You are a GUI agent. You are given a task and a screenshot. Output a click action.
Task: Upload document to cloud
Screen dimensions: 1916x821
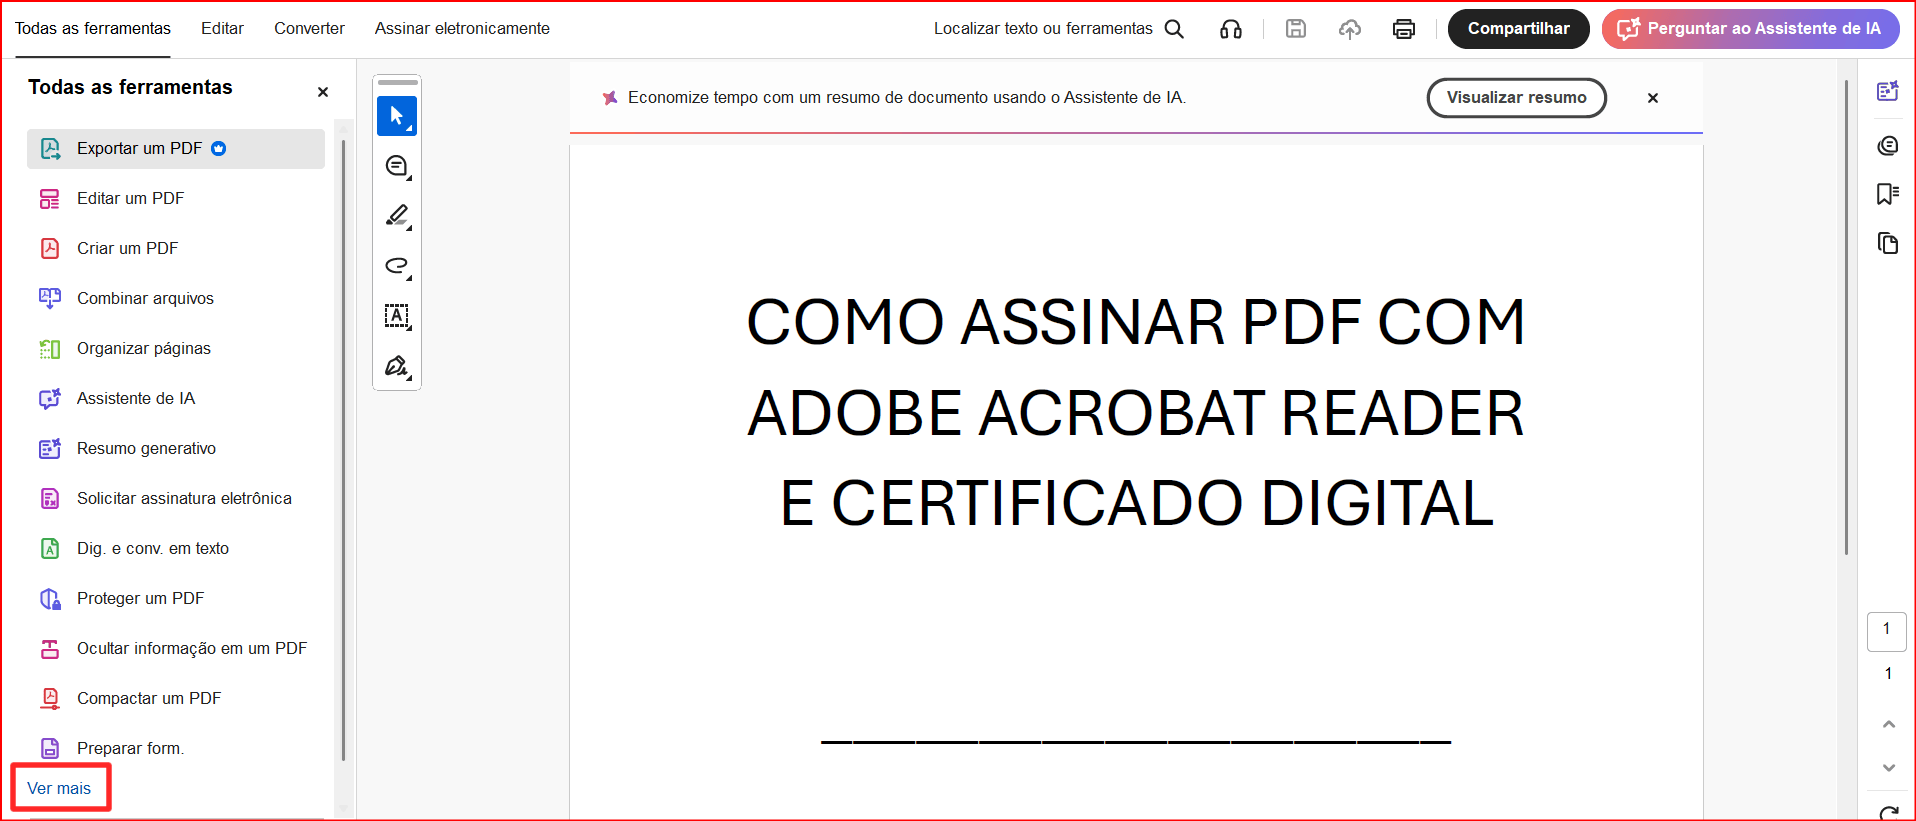coord(1350,29)
